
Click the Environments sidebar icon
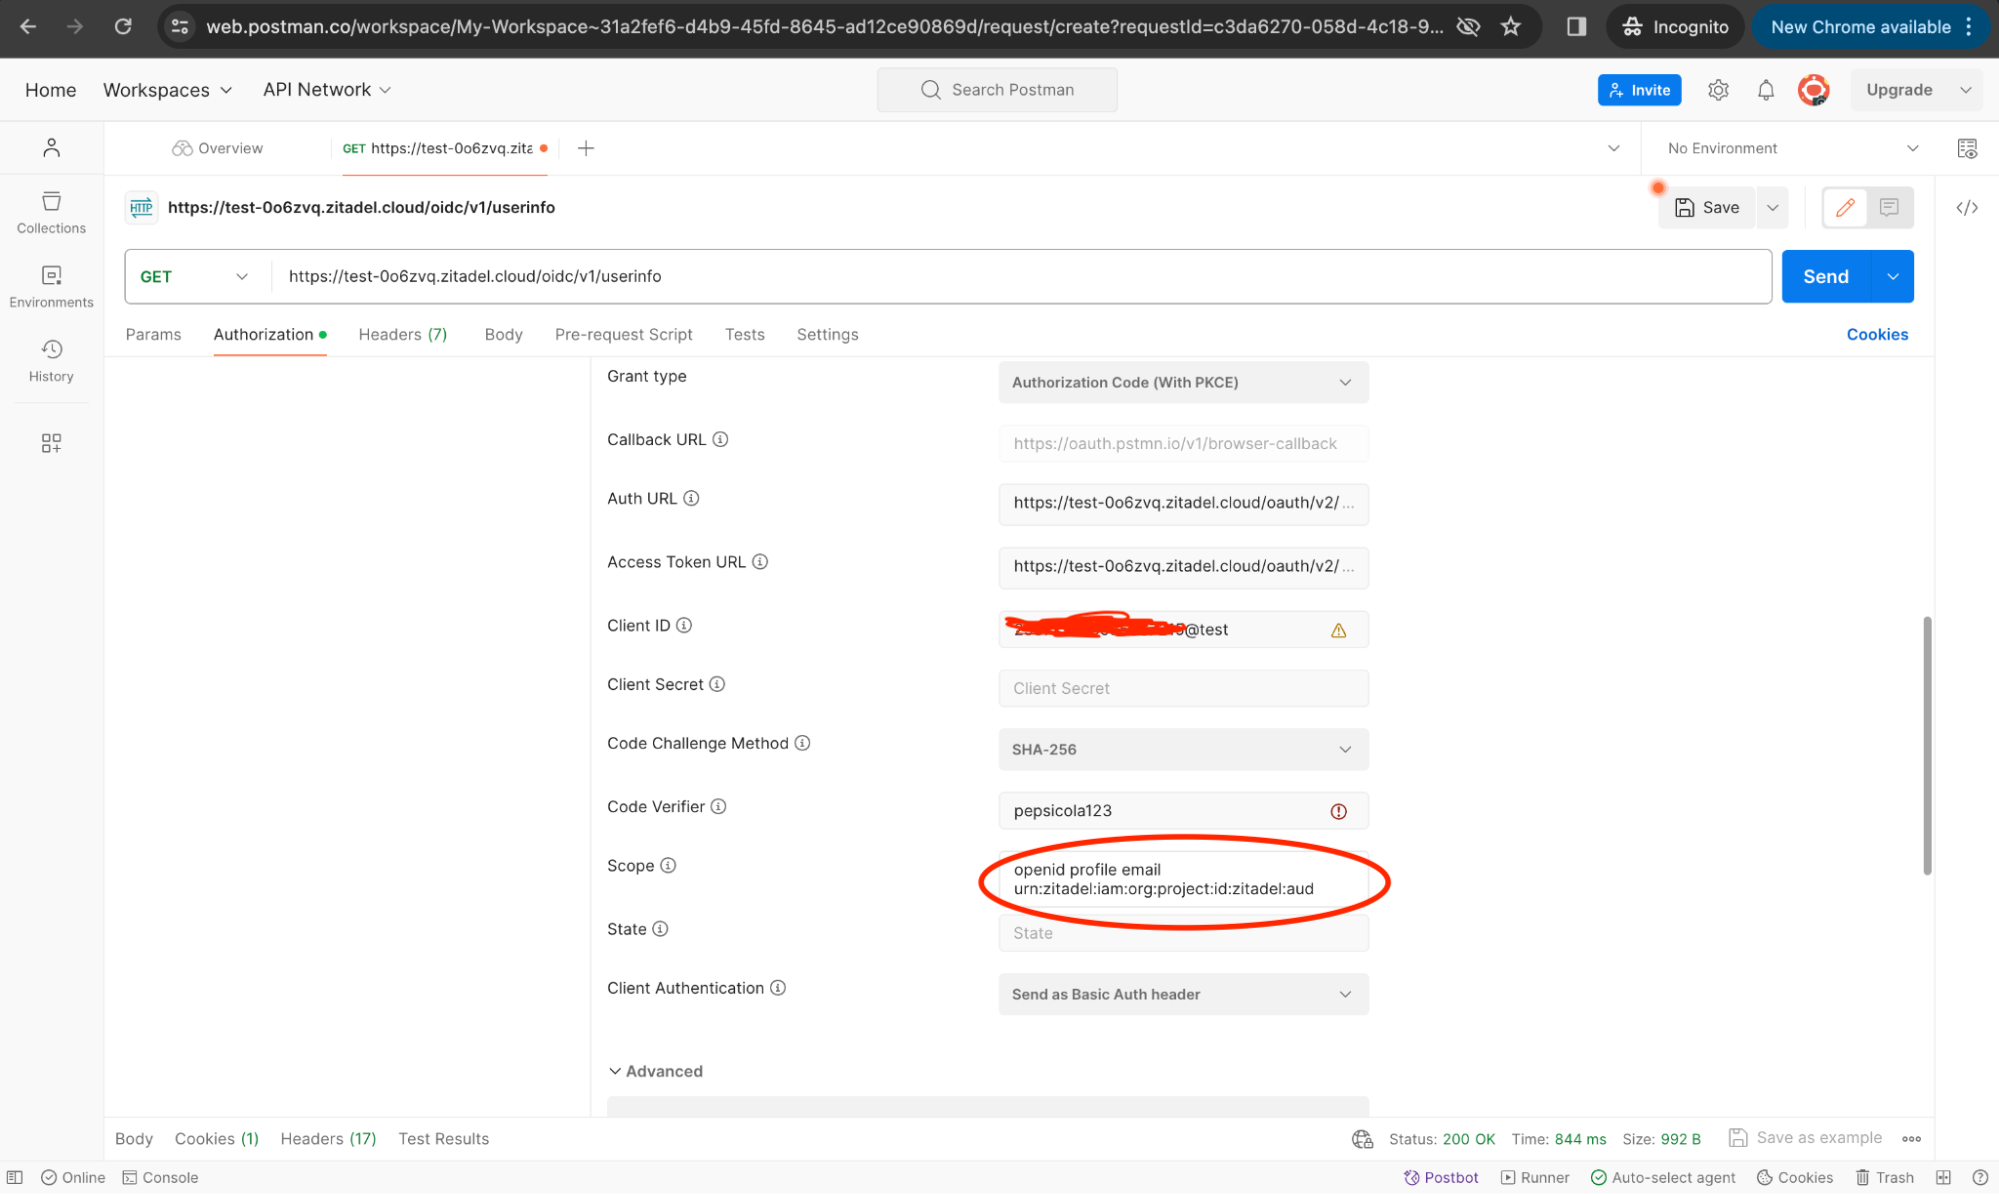(51, 284)
